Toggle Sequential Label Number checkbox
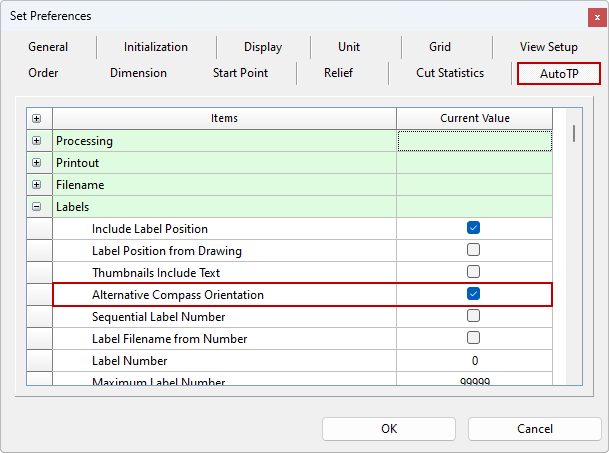Screen dimensions: 609x453 click(474, 316)
